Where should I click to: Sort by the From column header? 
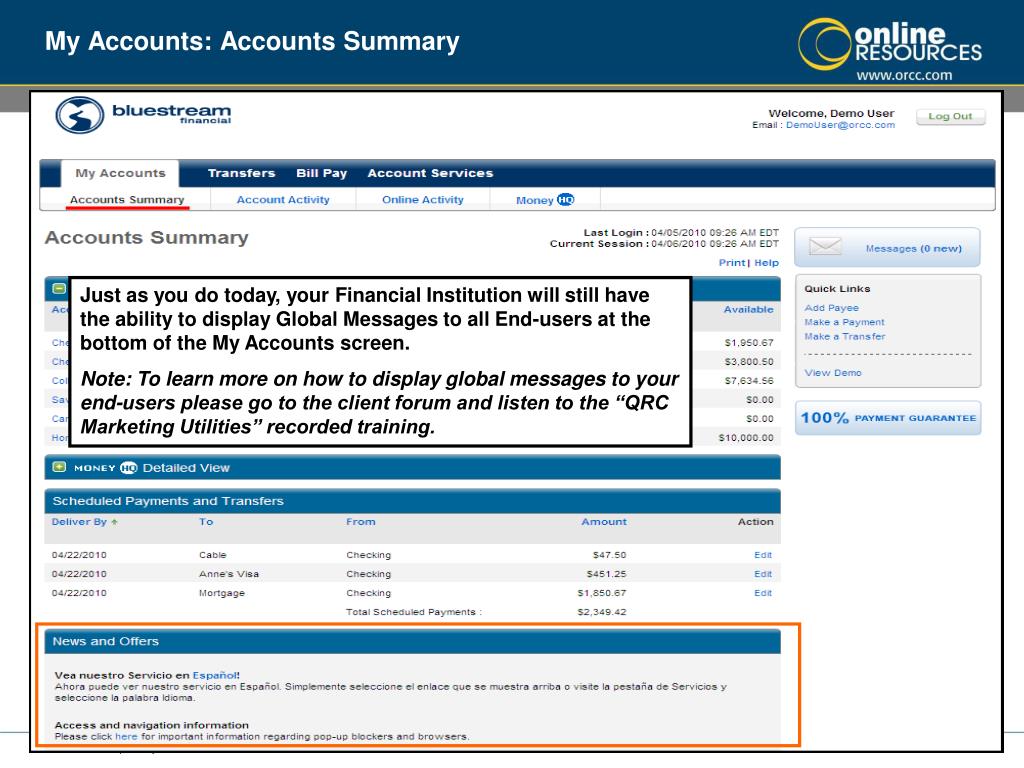coord(360,522)
